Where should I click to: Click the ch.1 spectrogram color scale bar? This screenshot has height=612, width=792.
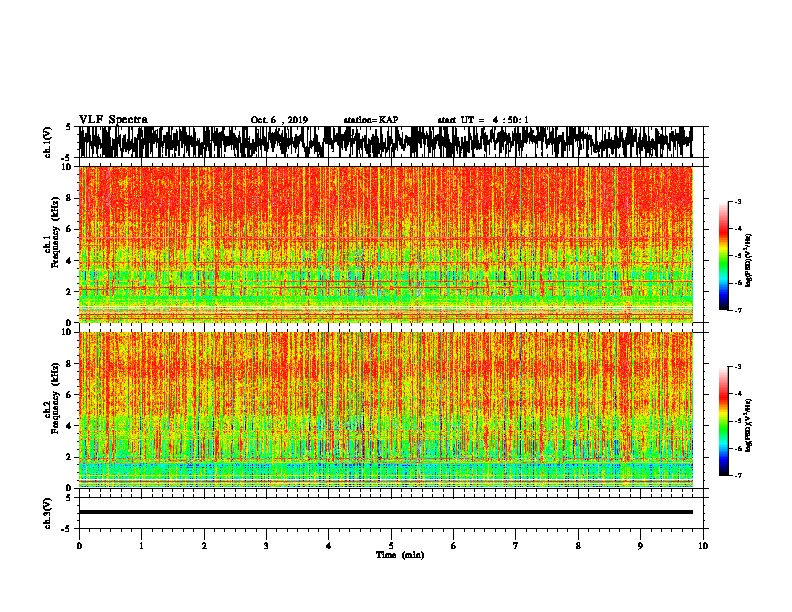[x=724, y=256]
